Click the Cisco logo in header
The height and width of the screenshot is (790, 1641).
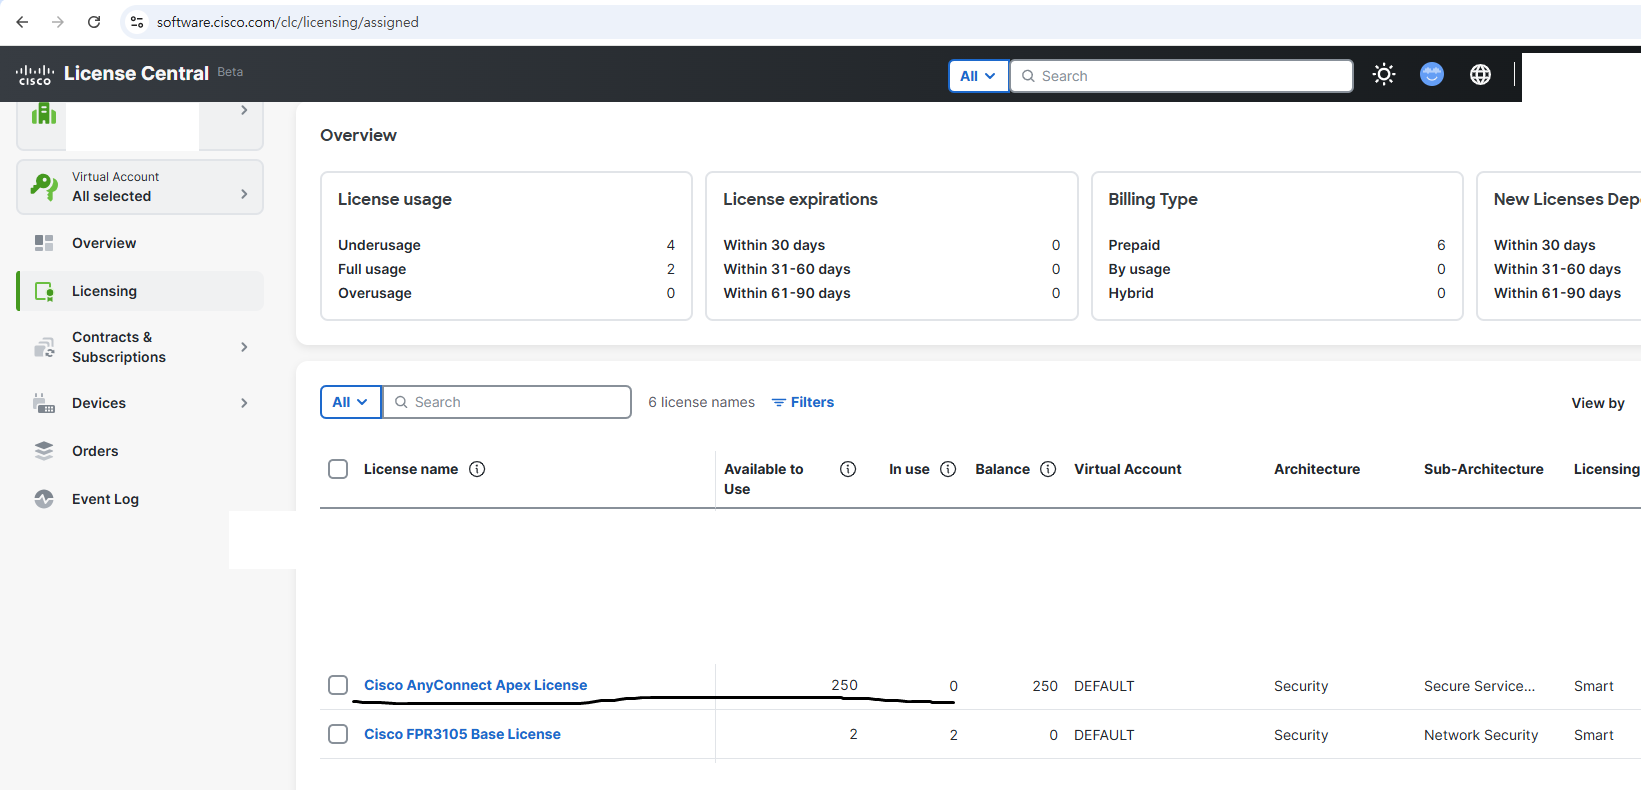(35, 75)
